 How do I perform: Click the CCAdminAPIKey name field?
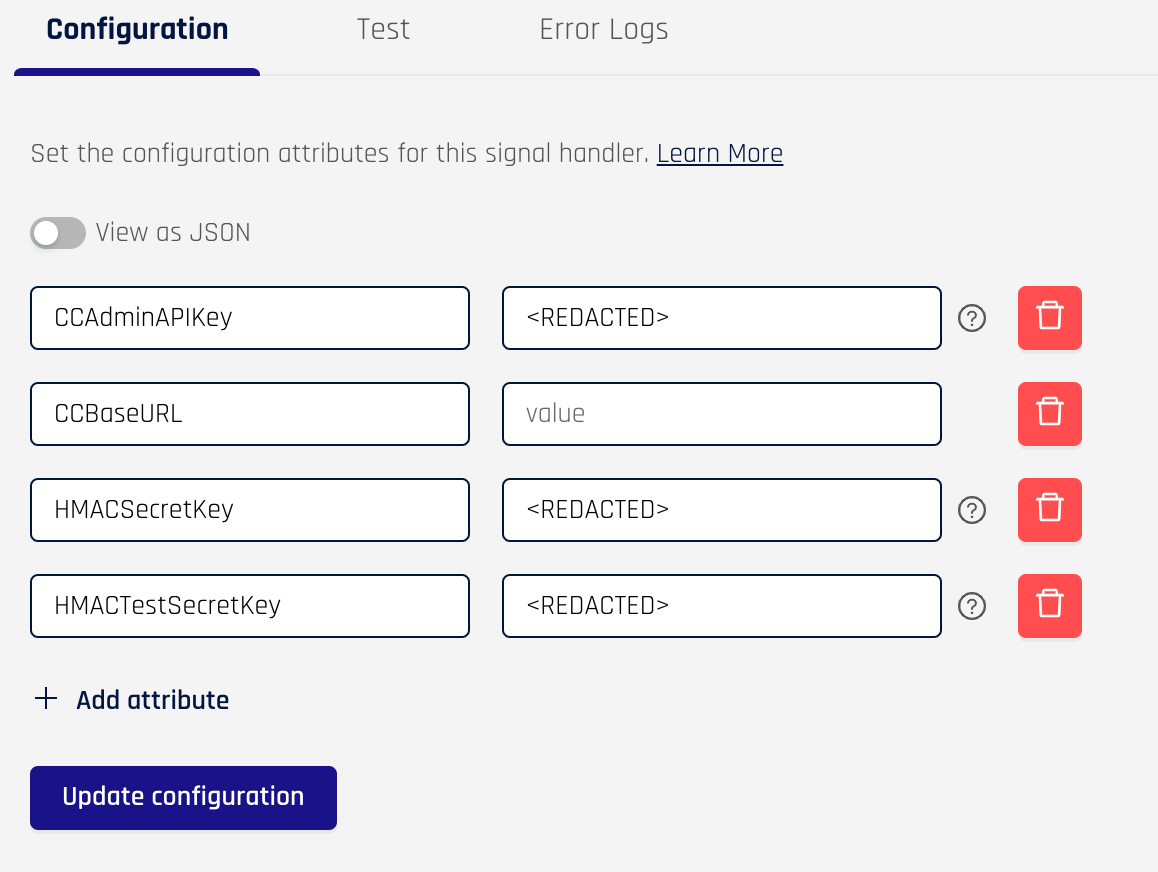coord(250,318)
